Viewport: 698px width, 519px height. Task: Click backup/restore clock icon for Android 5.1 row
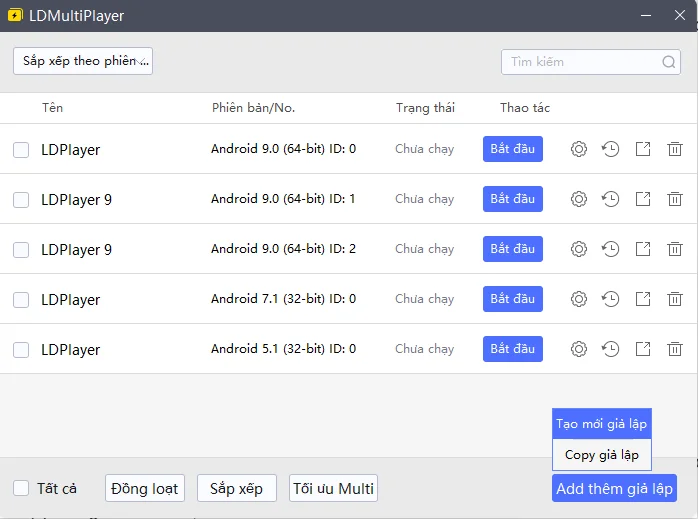click(610, 349)
